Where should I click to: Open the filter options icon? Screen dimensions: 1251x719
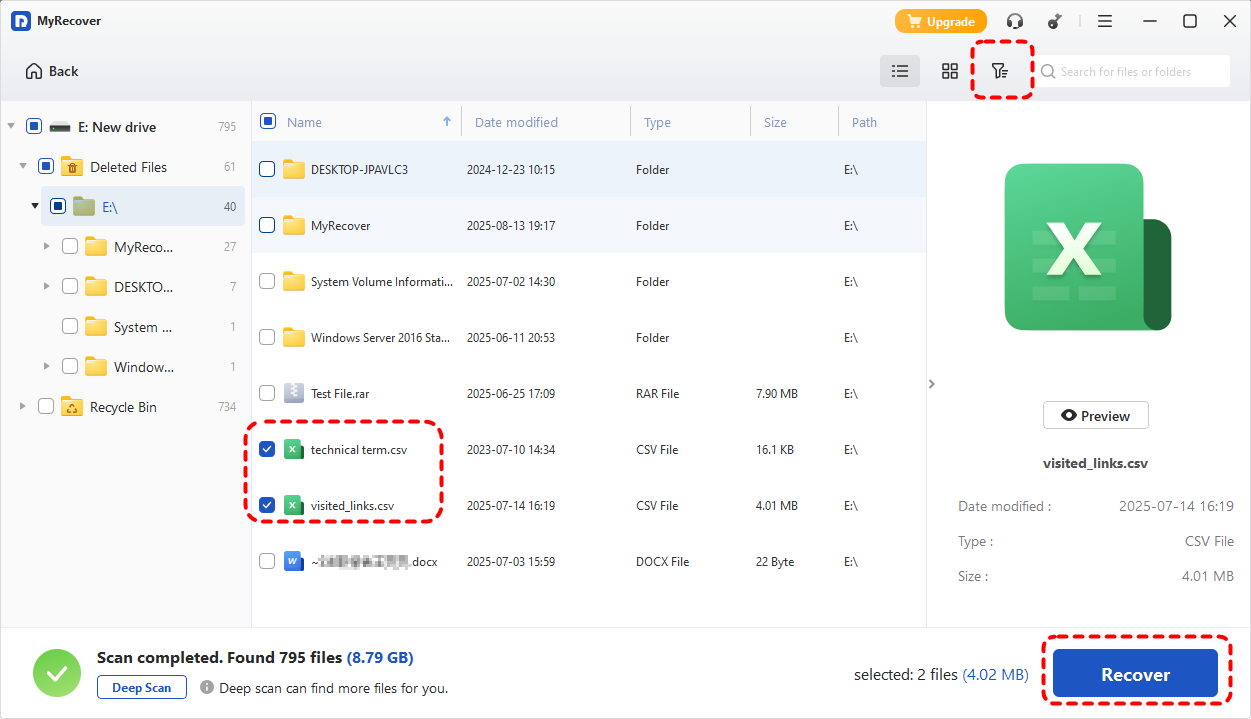tap(999, 71)
